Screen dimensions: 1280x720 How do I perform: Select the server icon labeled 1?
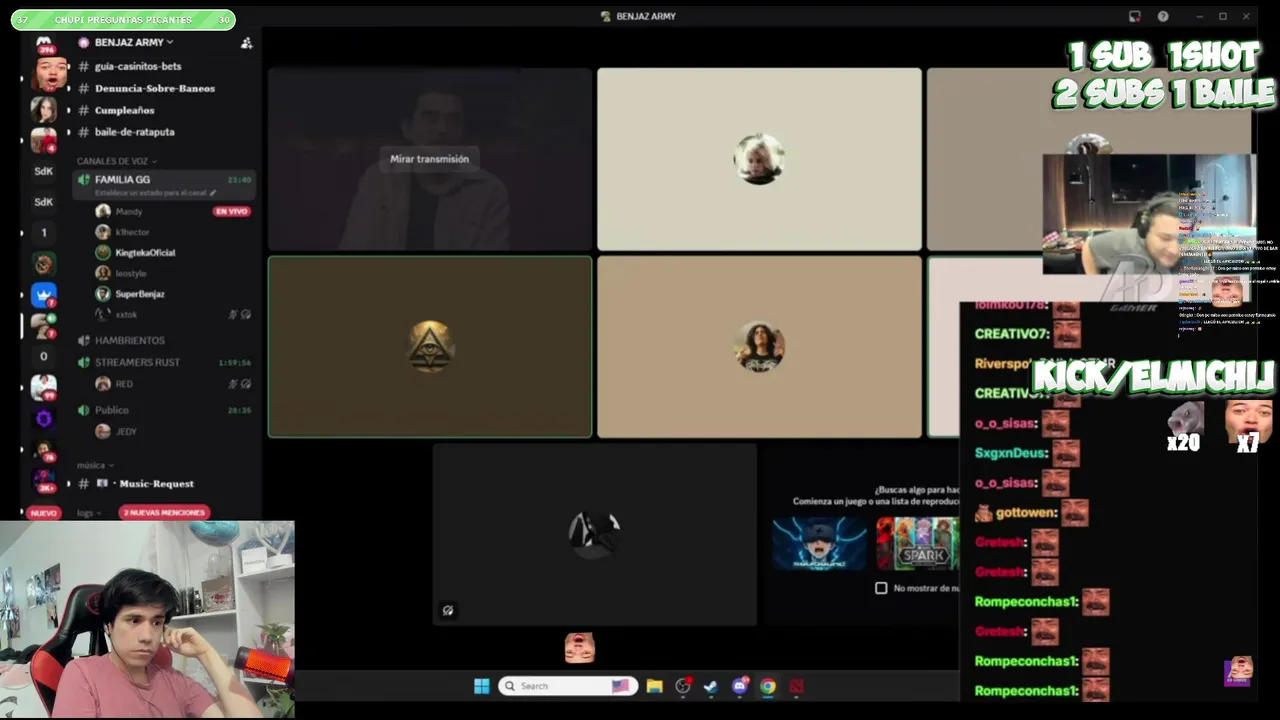pos(44,233)
